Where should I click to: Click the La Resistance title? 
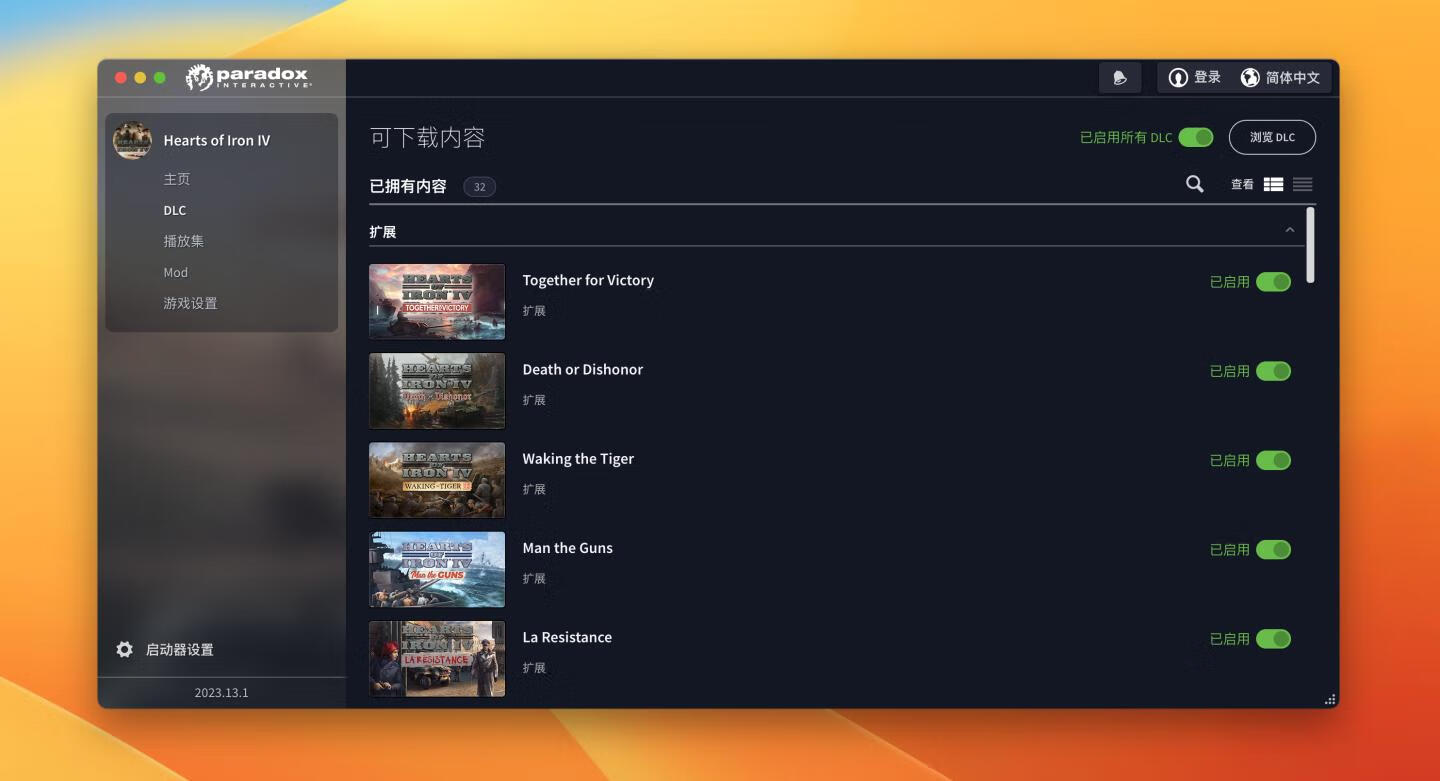(567, 637)
